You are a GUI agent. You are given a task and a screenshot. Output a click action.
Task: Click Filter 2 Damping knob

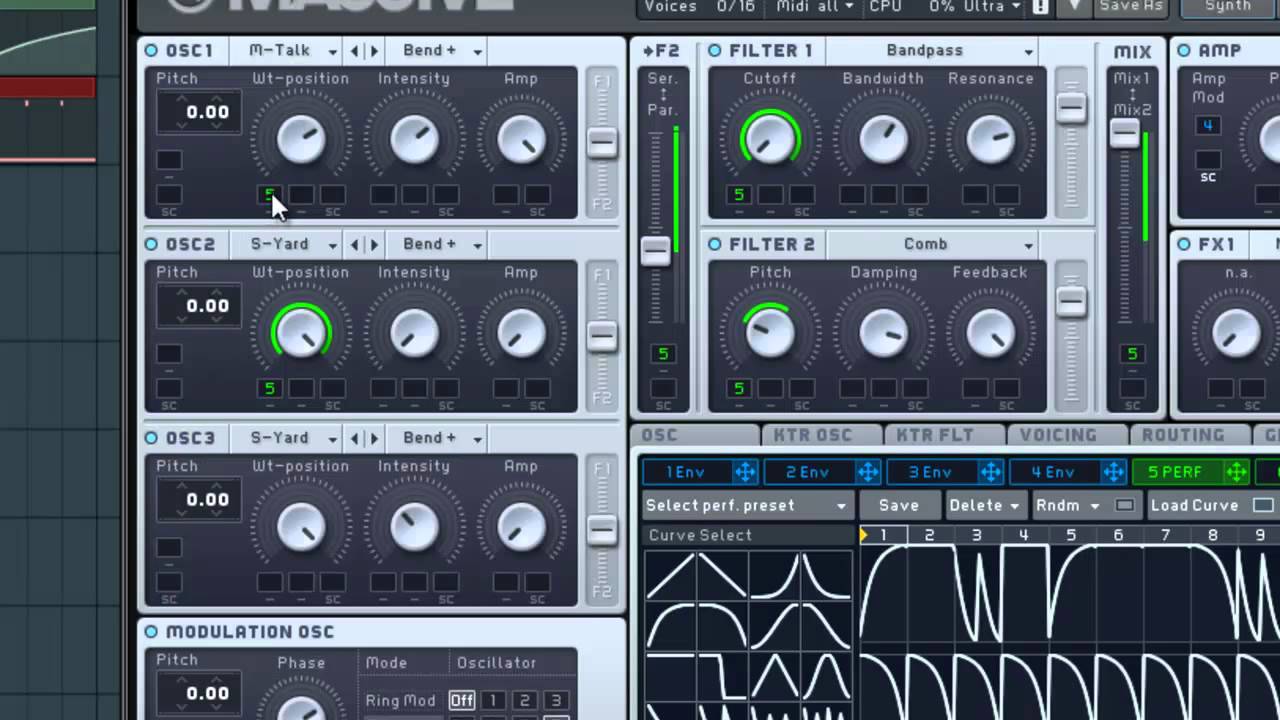[883, 333]
